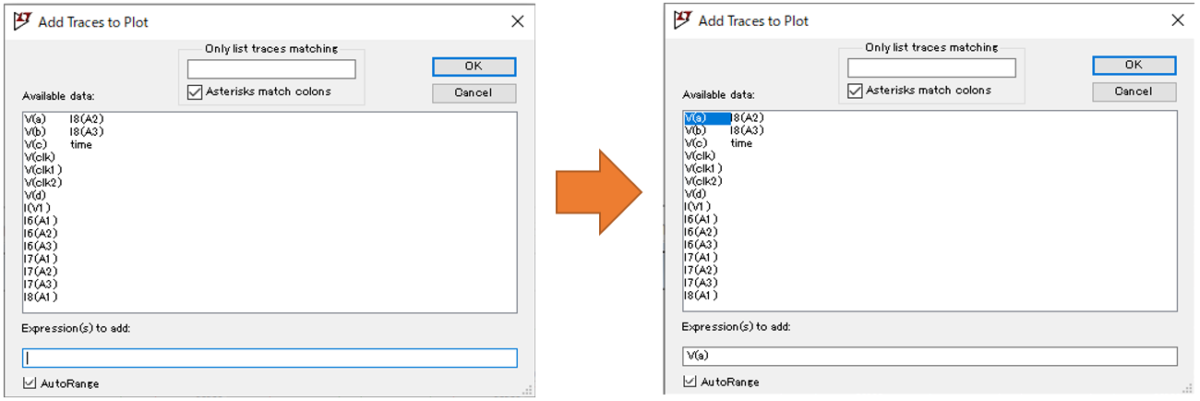The height and width of the screenshot is (401, 1200).
Task: Pick time trace in right list
Action: pos(741,143)
